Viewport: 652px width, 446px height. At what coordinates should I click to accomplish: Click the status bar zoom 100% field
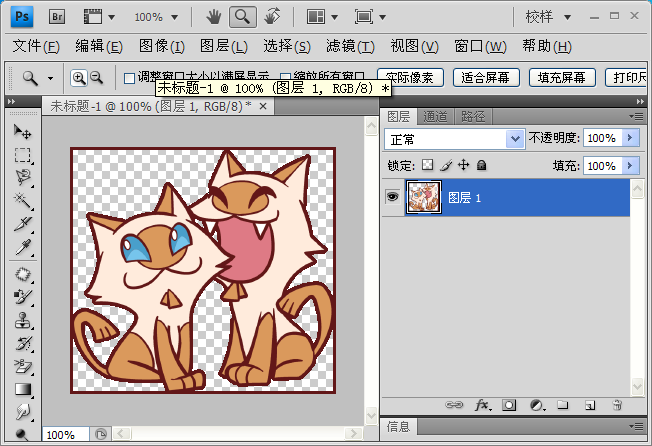coord(65,435)
